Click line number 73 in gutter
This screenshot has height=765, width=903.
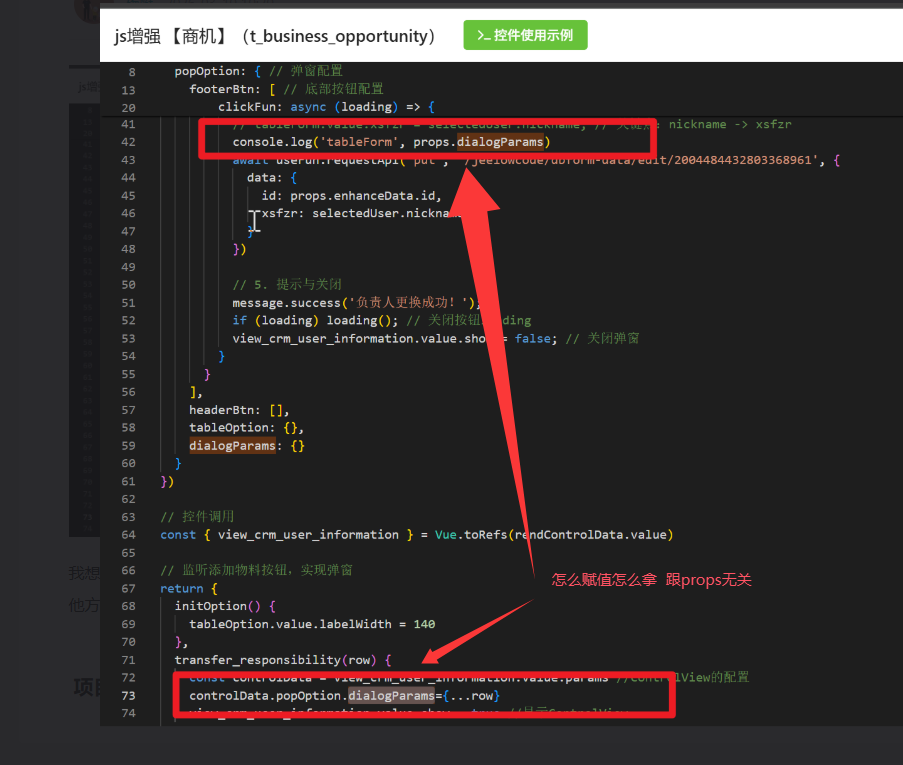point(127,695)
